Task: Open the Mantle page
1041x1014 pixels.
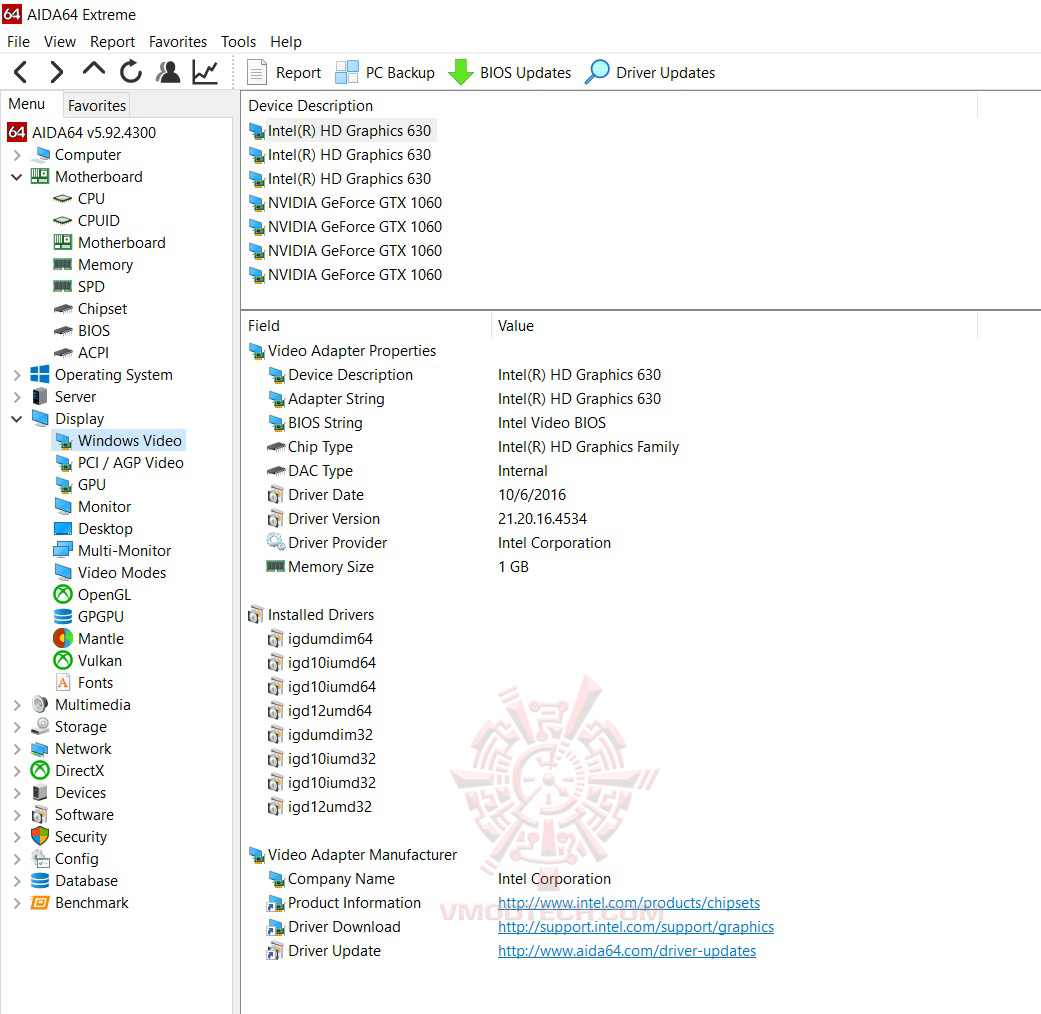Action: tap(89, 638)
